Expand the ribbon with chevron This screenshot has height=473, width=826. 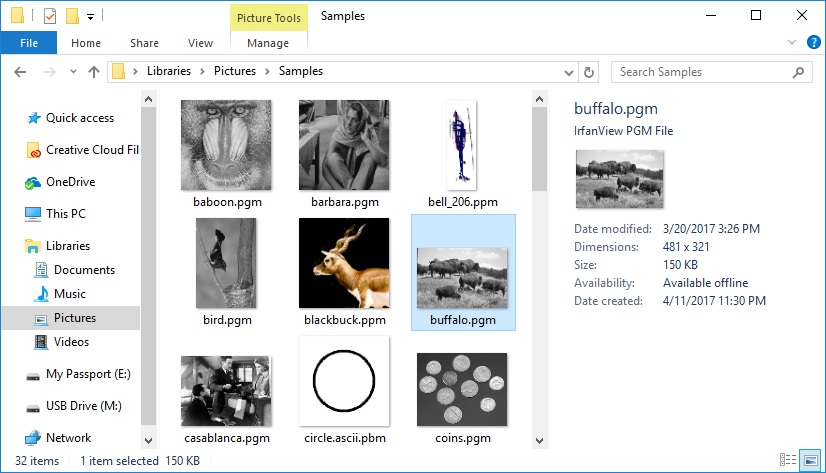[x=791, y=42]
